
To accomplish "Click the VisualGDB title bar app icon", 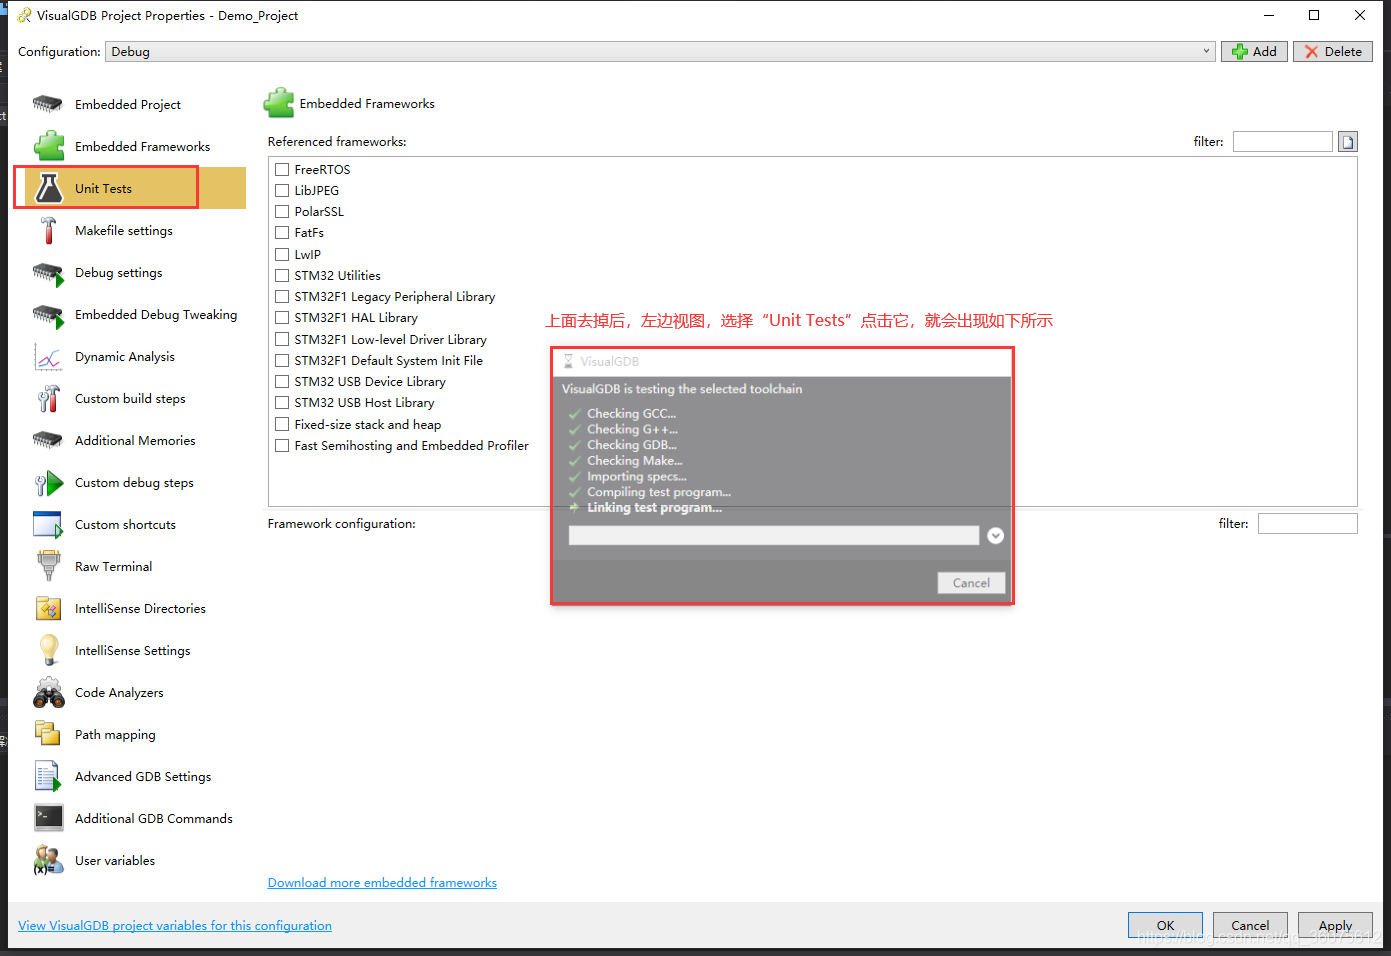I will 24,15.
